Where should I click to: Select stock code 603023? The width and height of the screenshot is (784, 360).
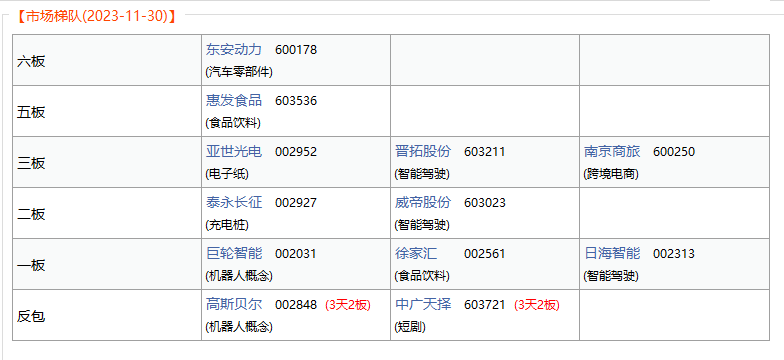(x=484, y=203)
